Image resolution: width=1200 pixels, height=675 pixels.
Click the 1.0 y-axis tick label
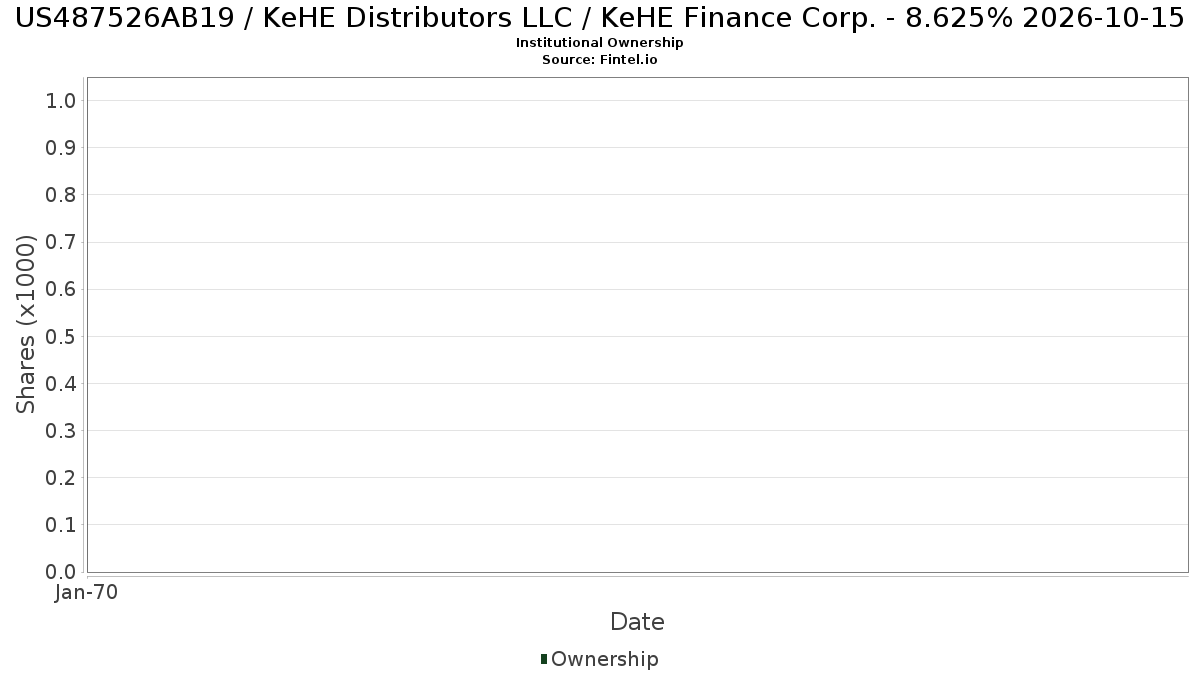tap(61, 101)
